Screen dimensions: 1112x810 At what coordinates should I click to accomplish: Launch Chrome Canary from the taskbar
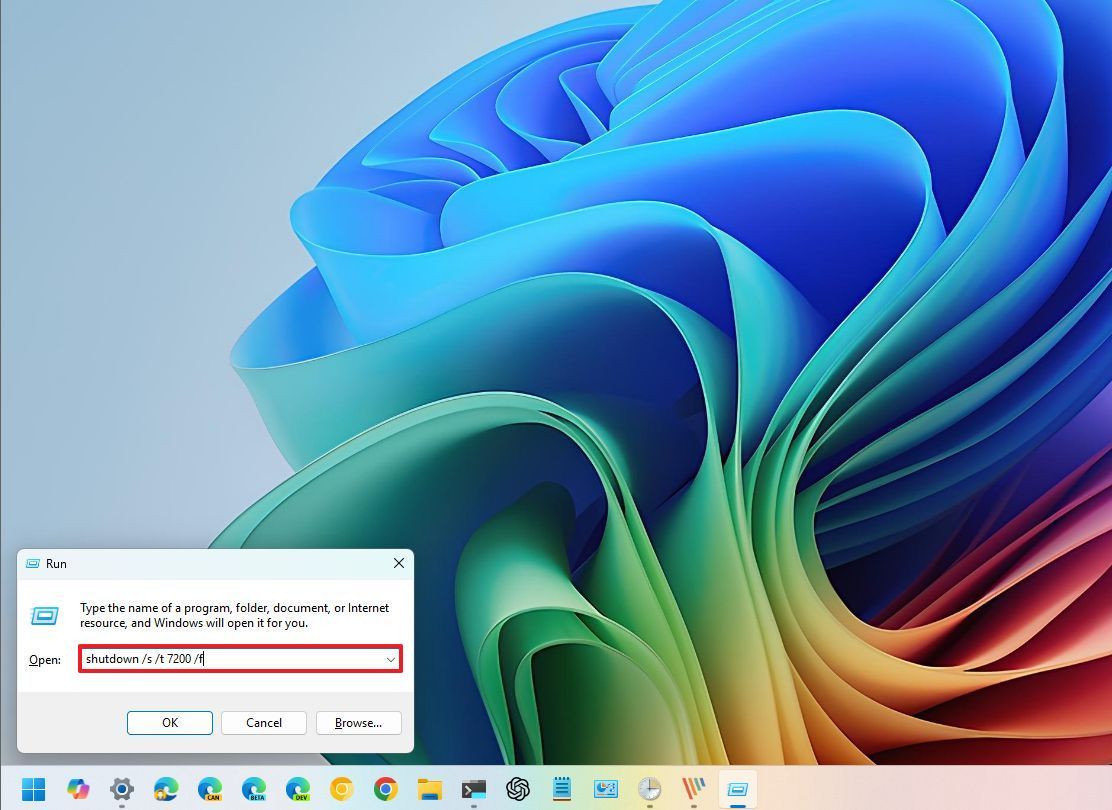[344, 789]
